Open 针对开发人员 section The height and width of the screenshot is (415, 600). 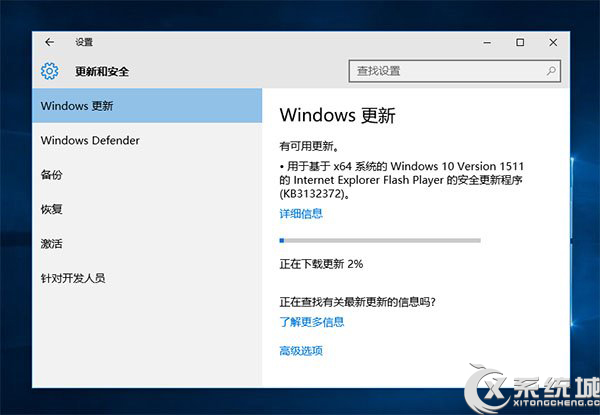(x=147, y=278)
